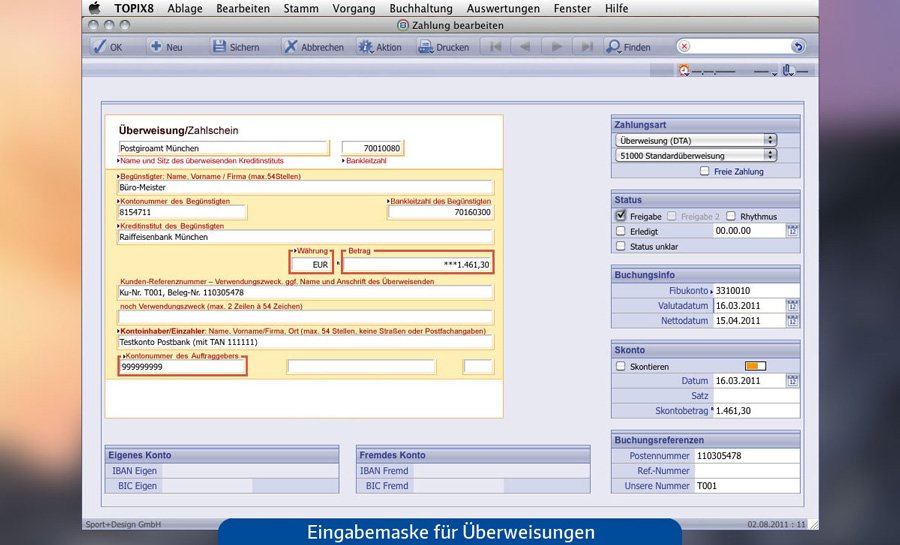Check the Status unklar box
The width and height of the screenshot is (900, 545).
coord(620,246)
